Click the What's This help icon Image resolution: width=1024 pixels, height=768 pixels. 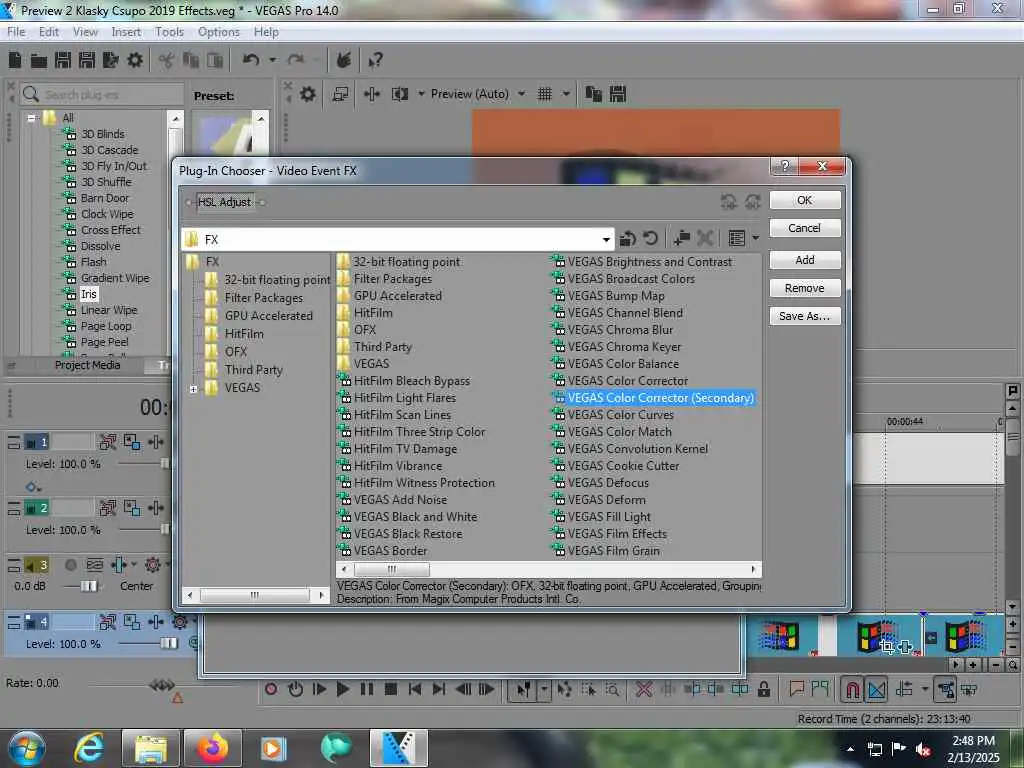pyautogui.click(x=375, y=61)
